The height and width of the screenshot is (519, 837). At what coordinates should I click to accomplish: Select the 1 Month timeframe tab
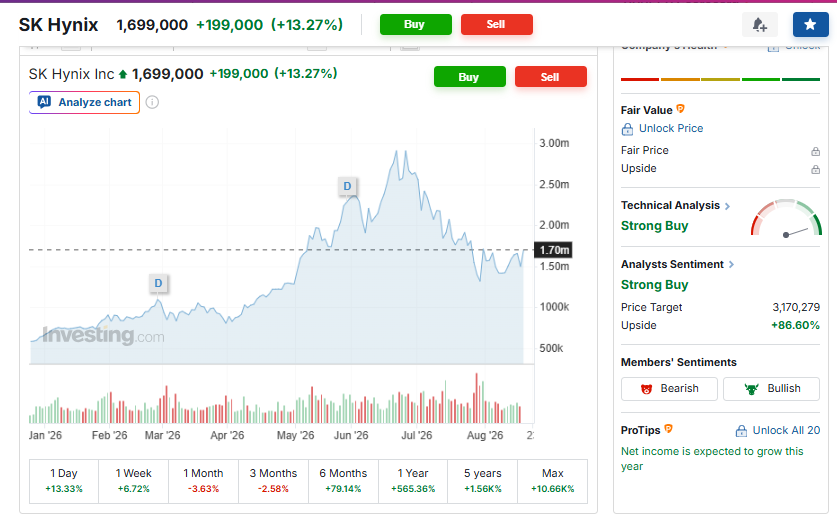203,481
